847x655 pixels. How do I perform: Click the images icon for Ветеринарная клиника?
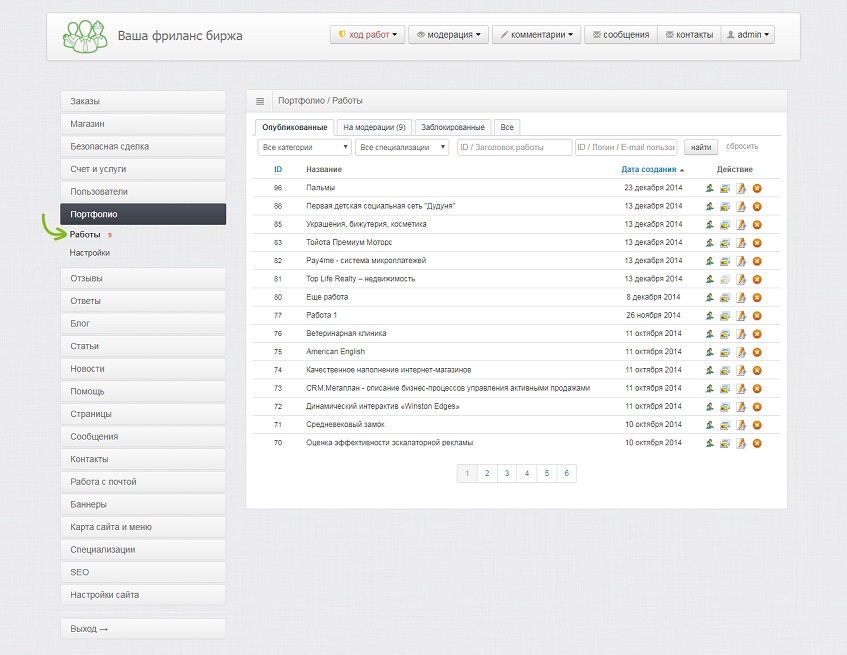[x=725, y=334]
